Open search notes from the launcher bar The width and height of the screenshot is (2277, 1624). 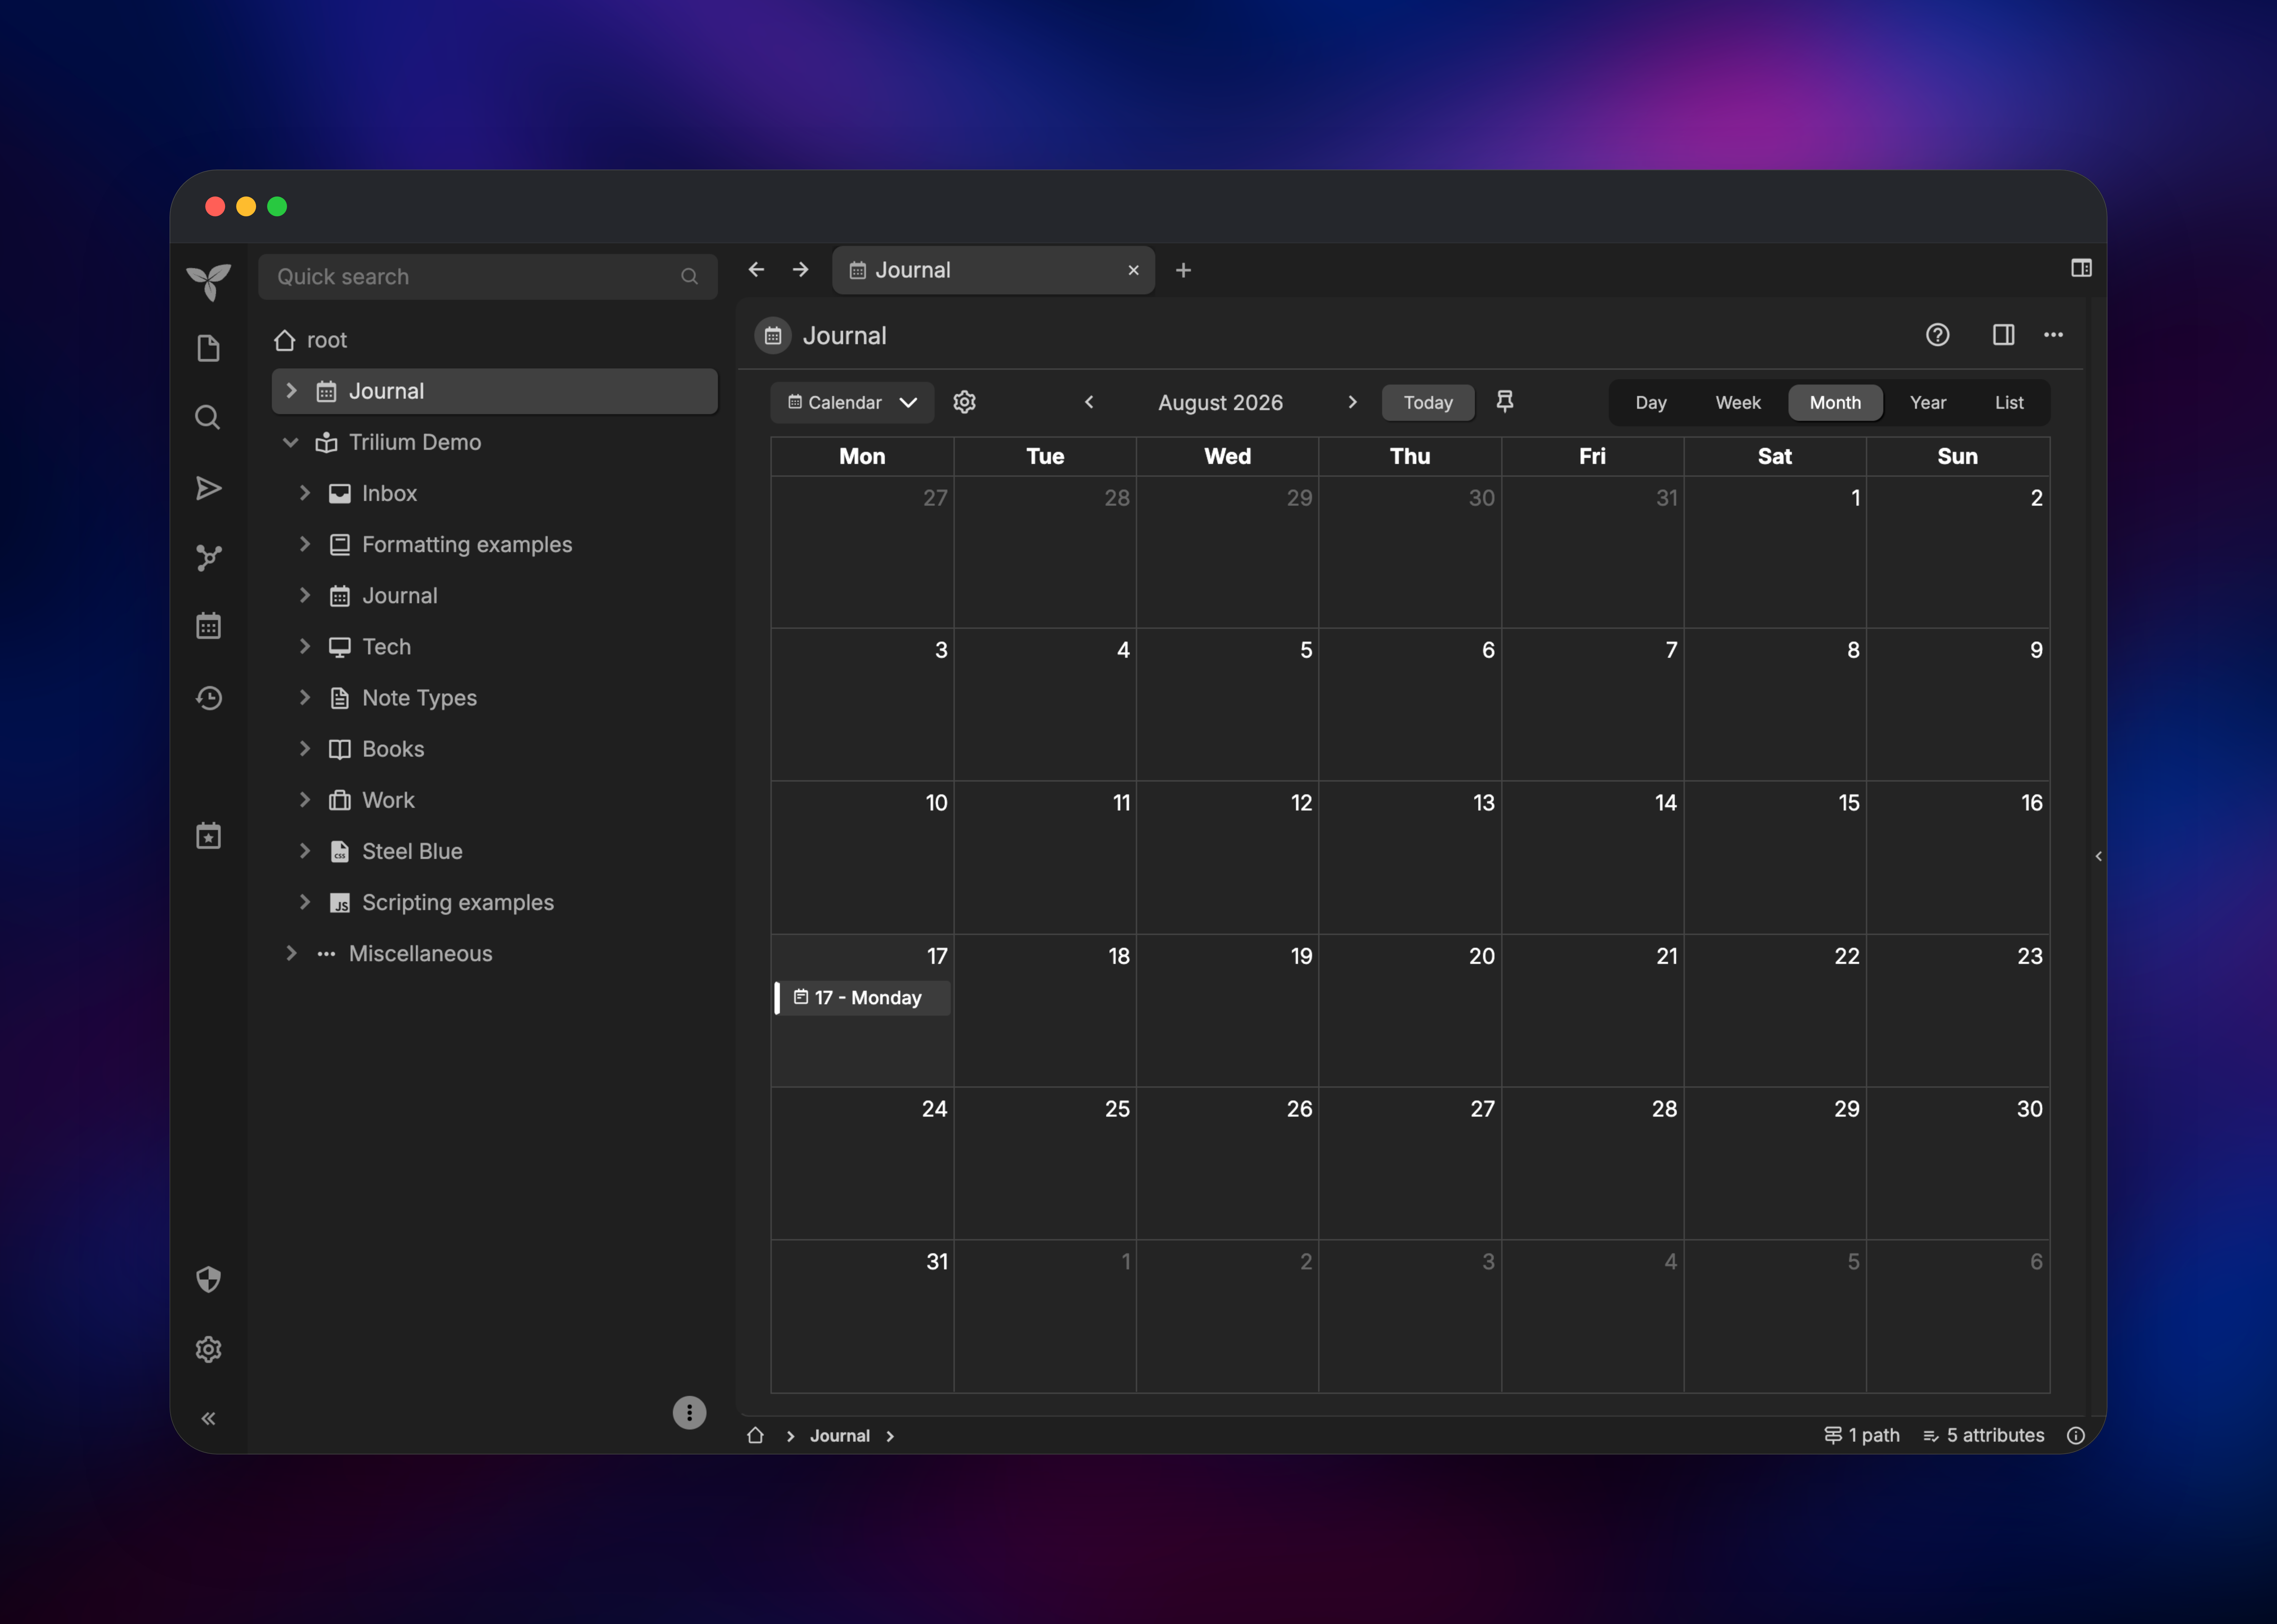208,417
